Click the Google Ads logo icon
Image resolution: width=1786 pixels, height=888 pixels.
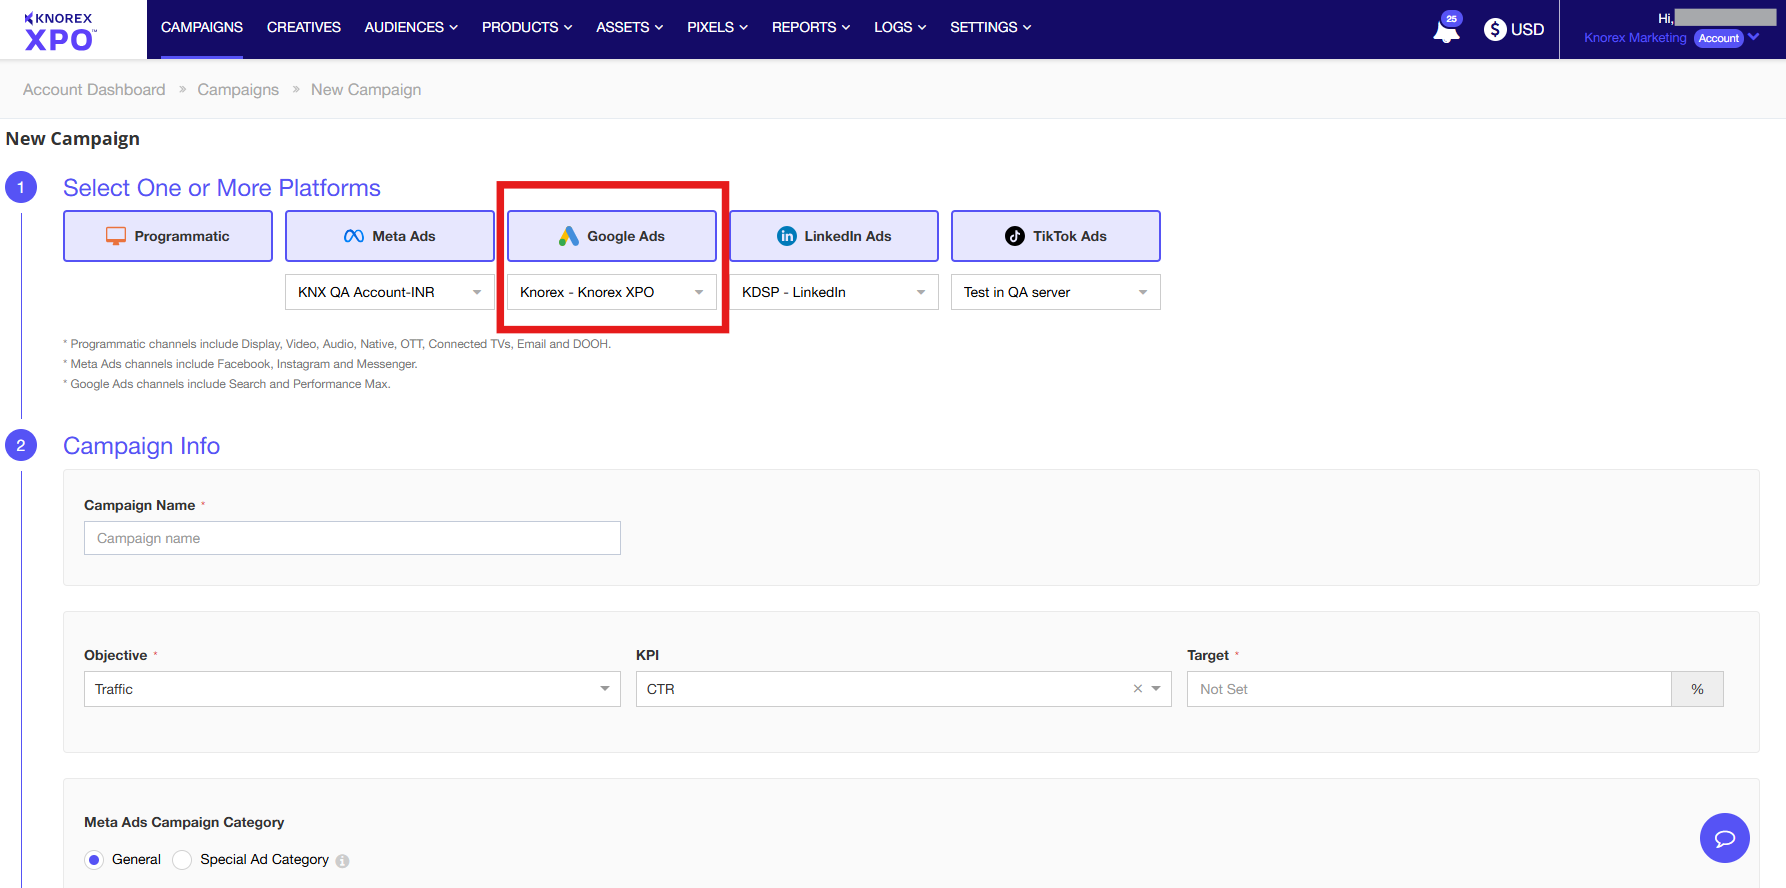pyautogui.click(x=569, y=236)
